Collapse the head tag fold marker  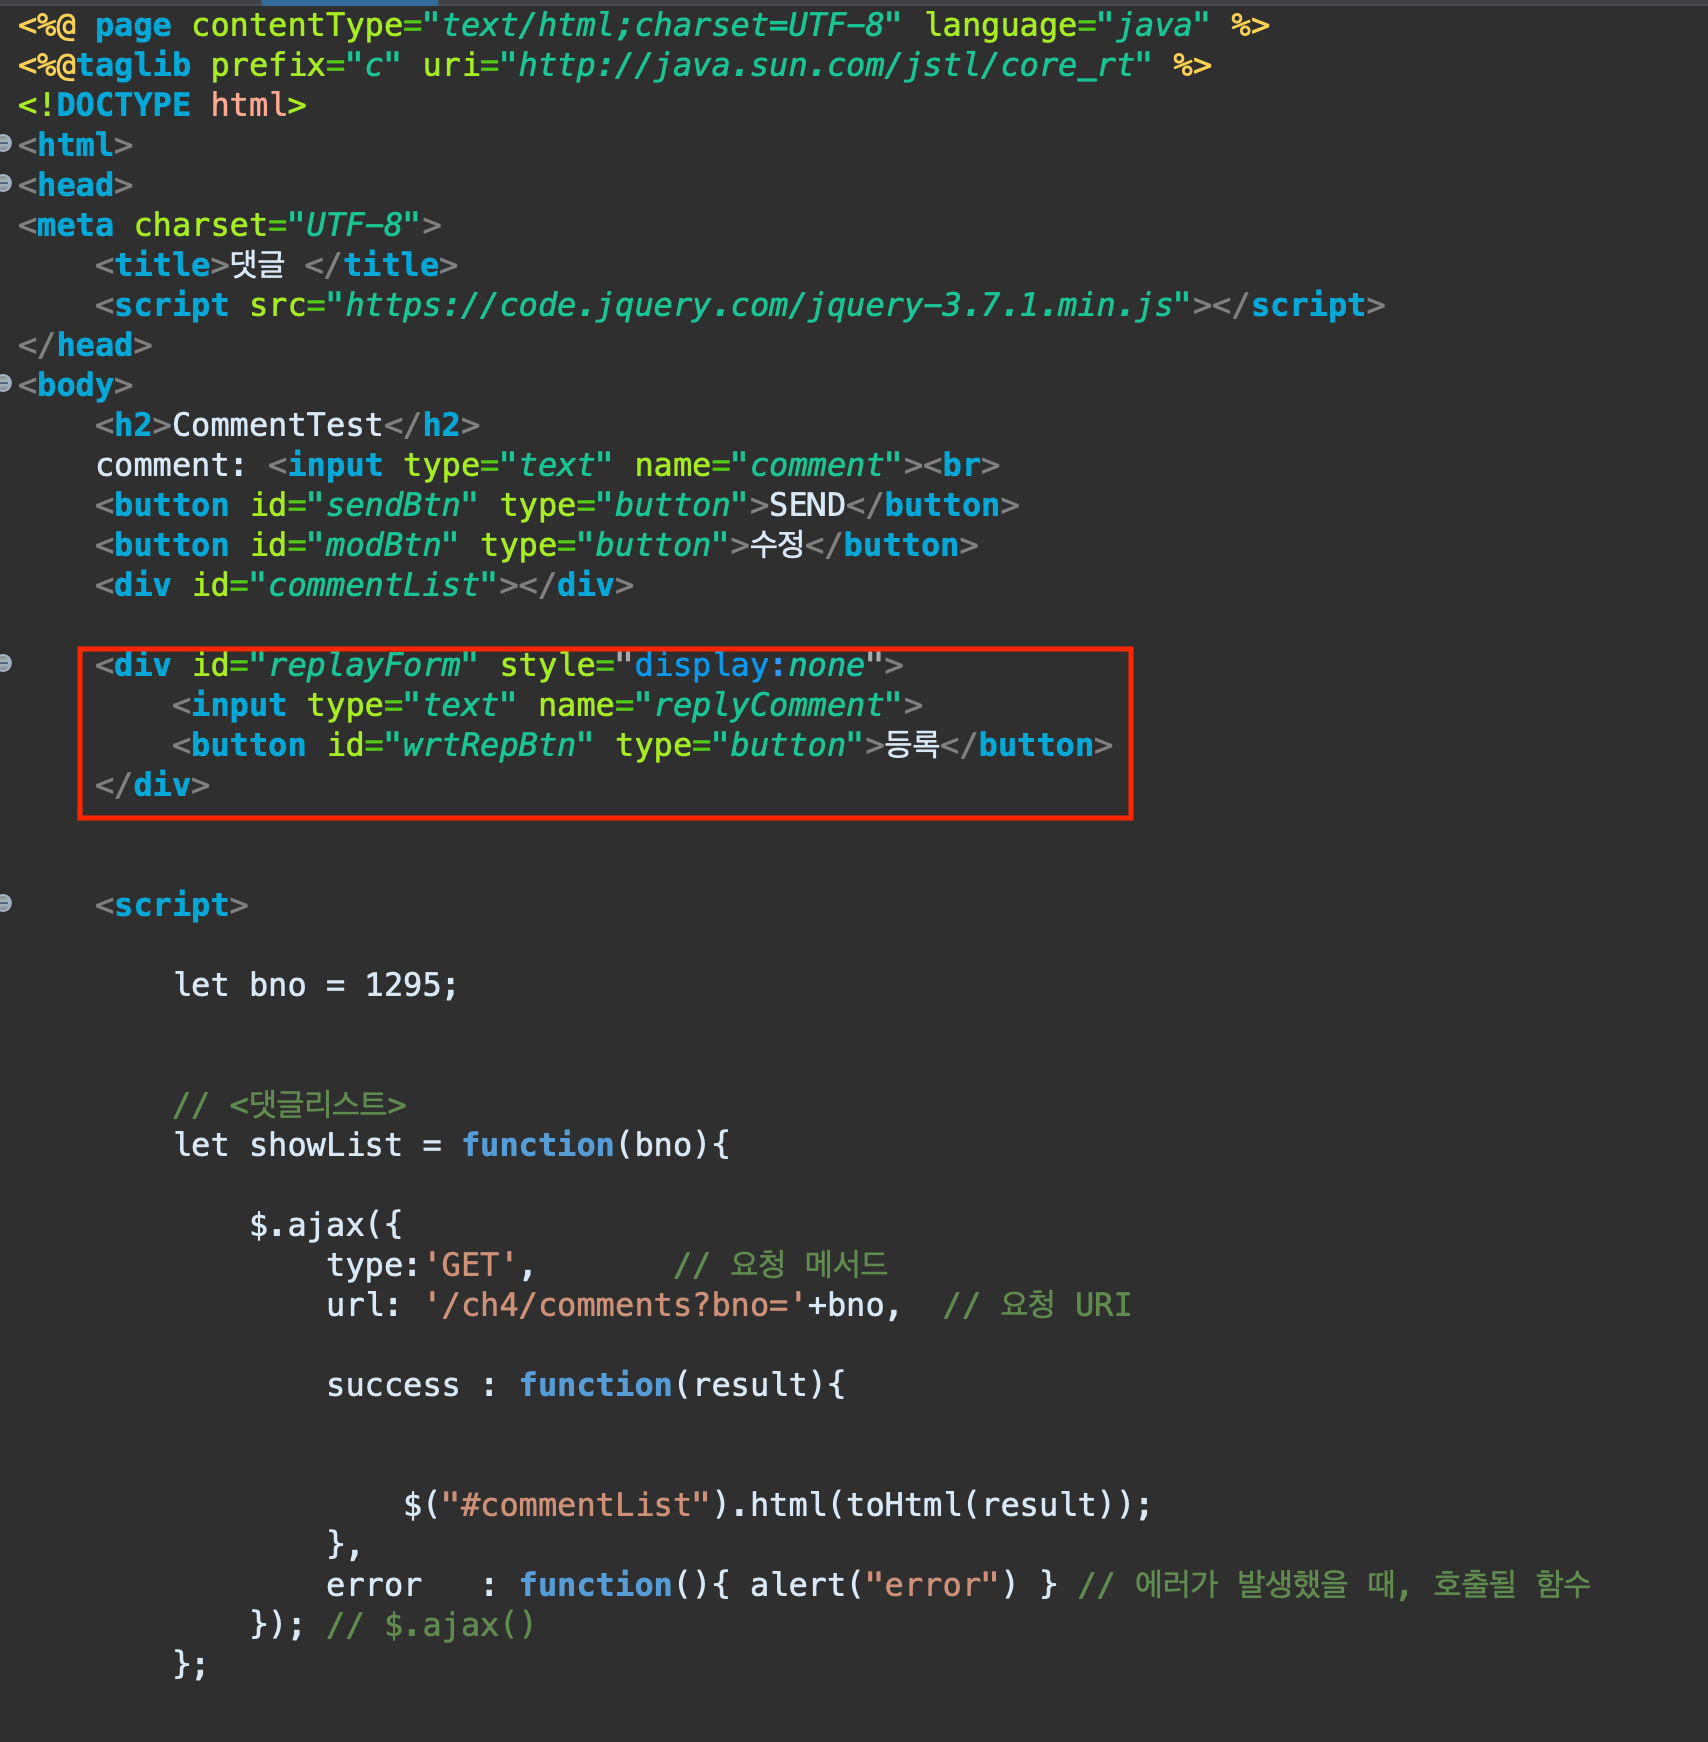(5, 184)
